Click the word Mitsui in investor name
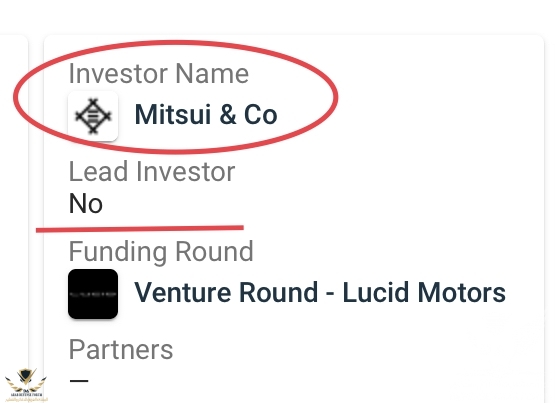Image resolution: width=555 pixels, height=403 pixels. (172, 115)
